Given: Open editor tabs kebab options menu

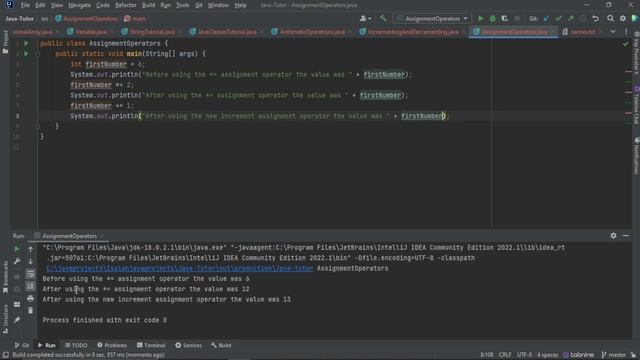Looking at the screenshot, I should pyautogui.click(x=626, y=32).
